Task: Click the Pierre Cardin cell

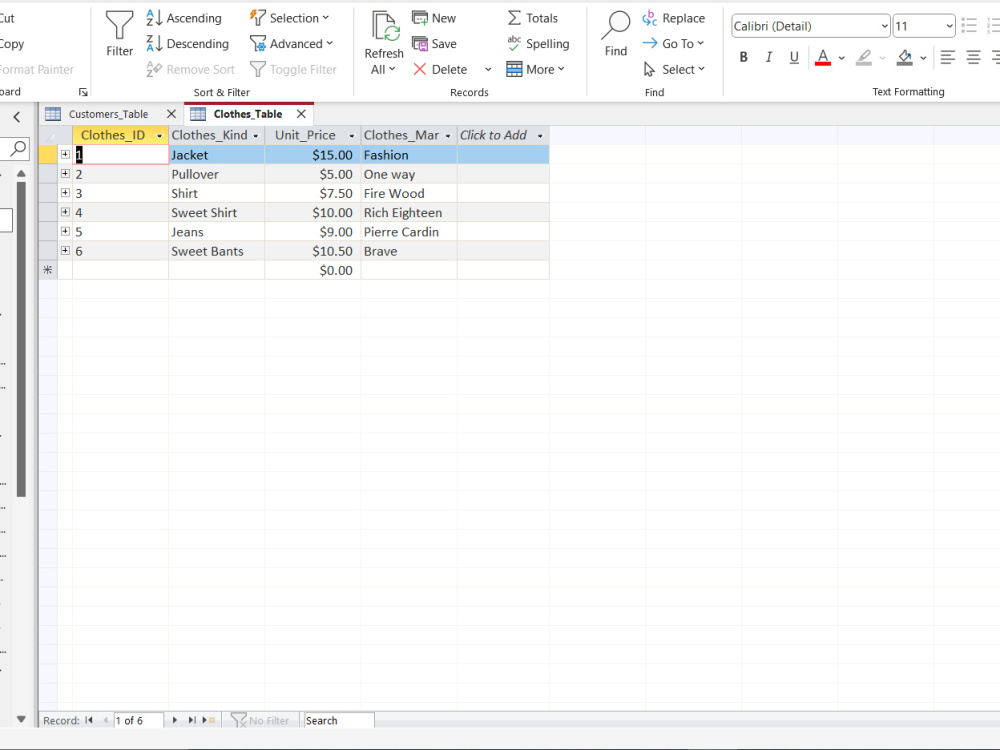Action: pyautogui.click(x=408, y=232)
